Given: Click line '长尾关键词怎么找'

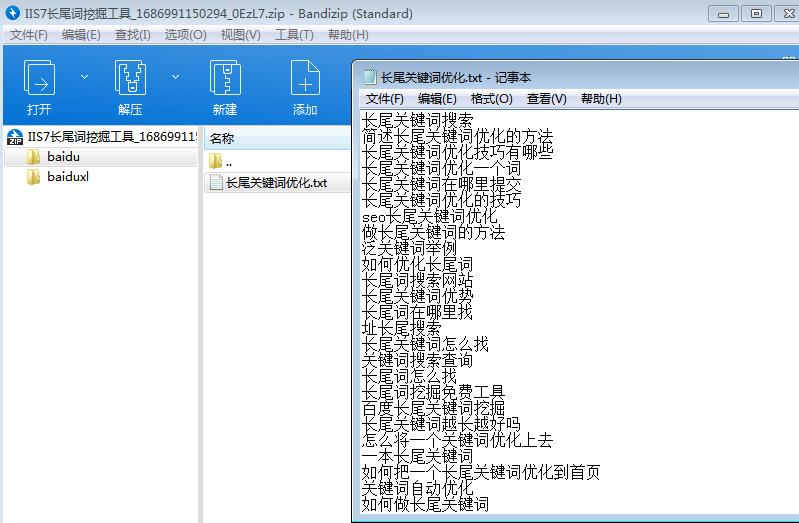Looking at the screenshot, I should click(x=425, y=344).
